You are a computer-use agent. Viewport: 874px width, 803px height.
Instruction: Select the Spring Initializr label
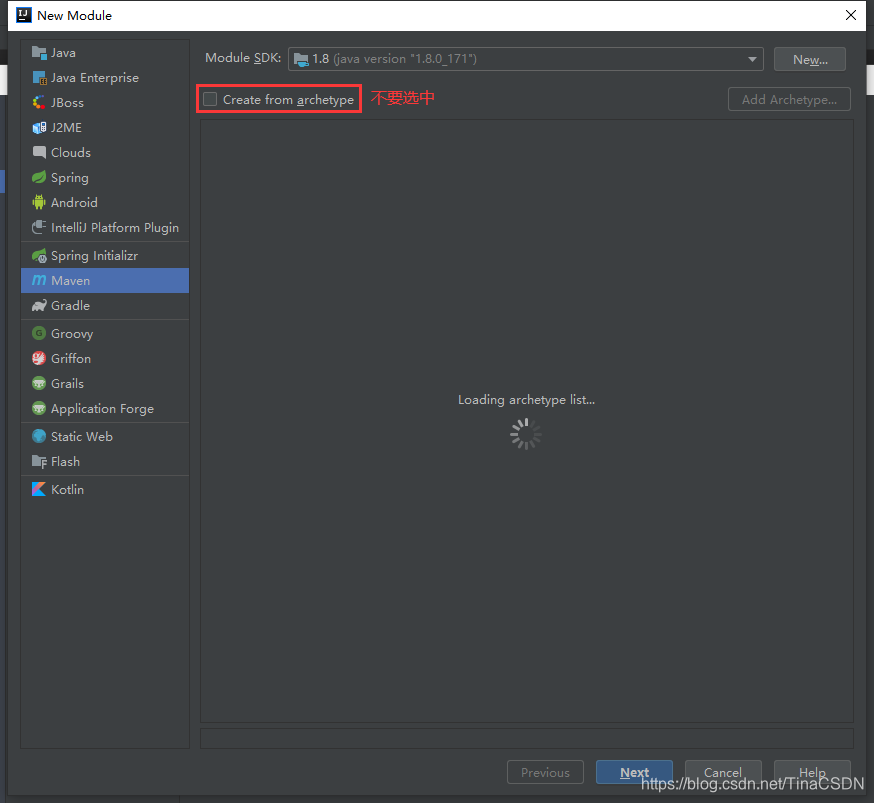(94, 256)
